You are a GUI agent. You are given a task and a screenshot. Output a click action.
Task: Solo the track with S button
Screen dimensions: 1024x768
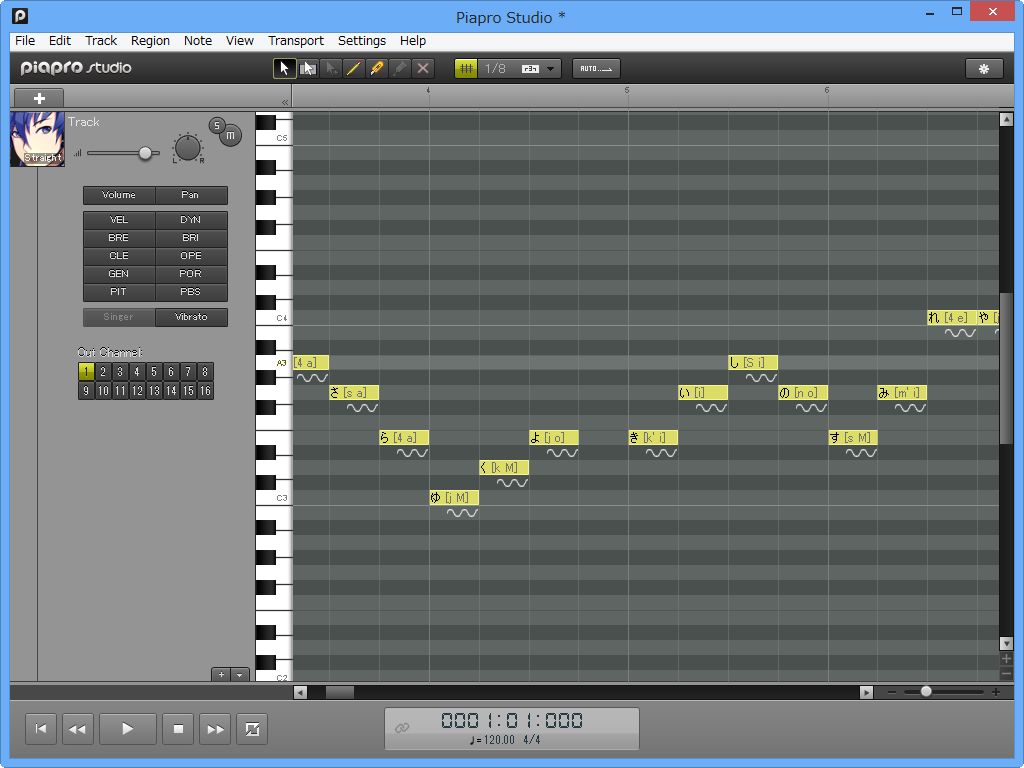(217, 125)
